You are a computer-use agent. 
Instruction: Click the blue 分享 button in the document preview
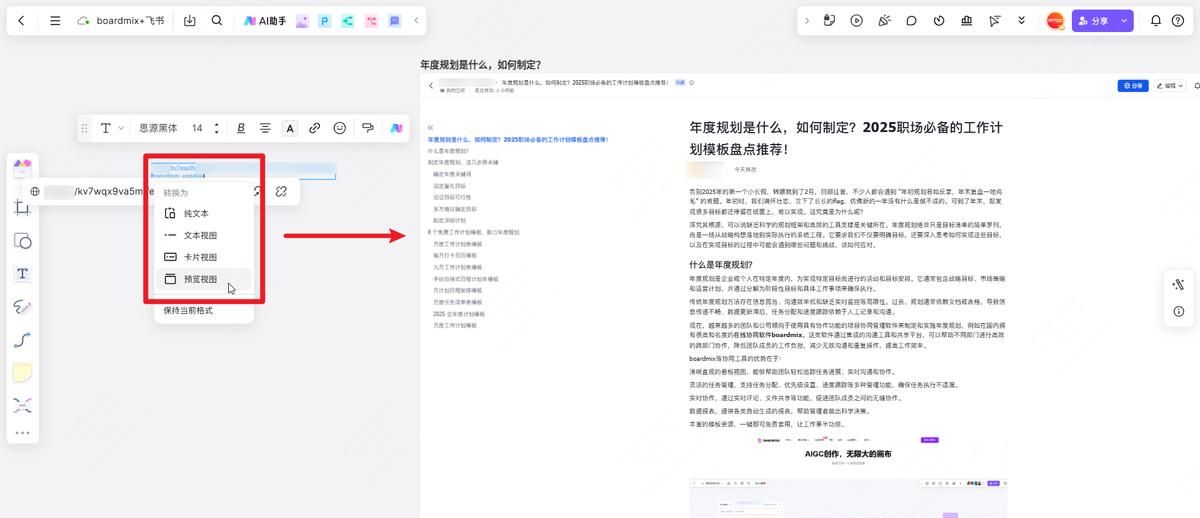tap(1133, 86)
